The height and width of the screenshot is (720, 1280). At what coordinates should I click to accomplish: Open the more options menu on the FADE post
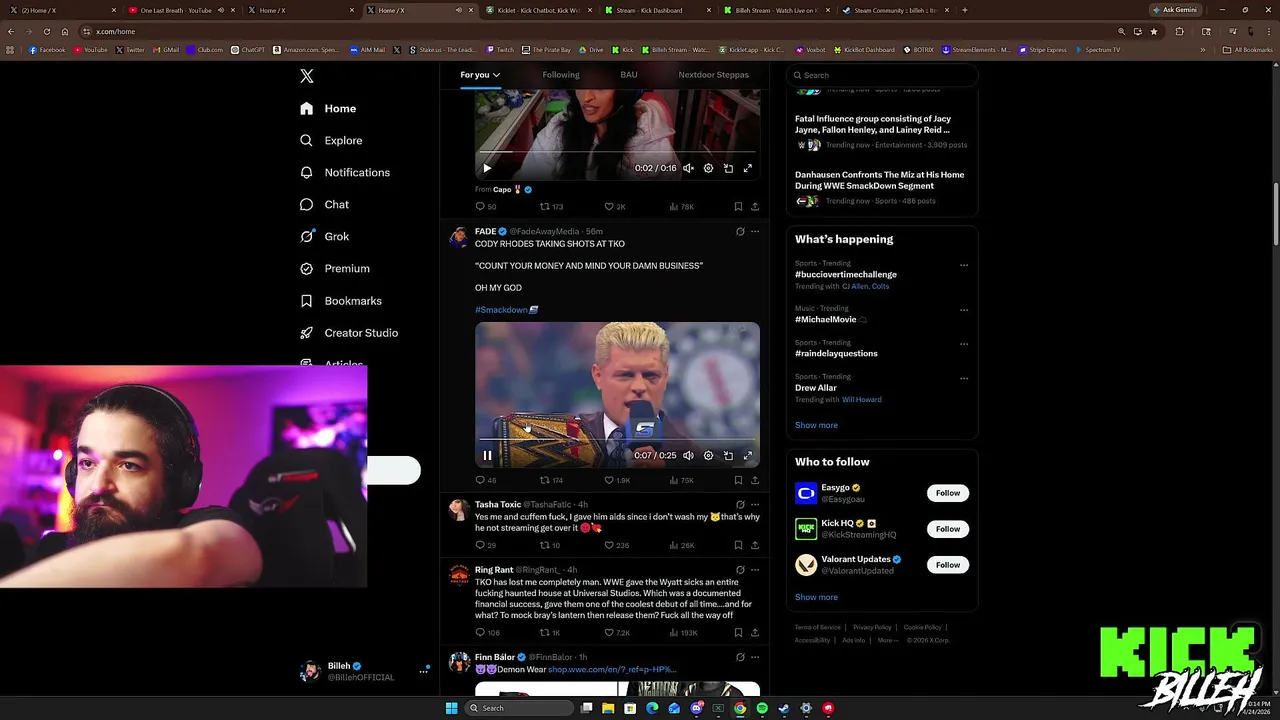[x=755, y=231]
